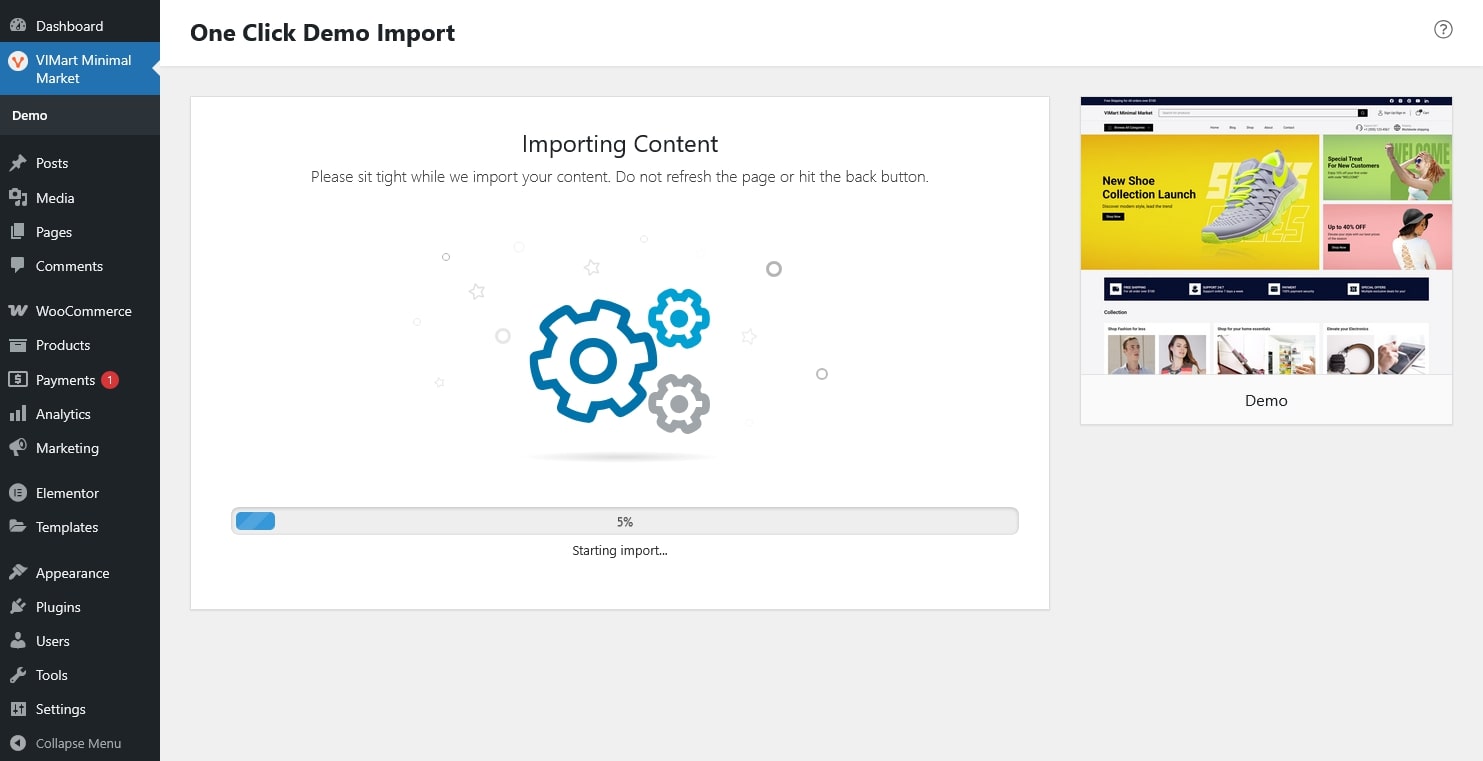1483x761 pixels.
Task: Open the Settings menu link
Action: click(x=61, y=709)
